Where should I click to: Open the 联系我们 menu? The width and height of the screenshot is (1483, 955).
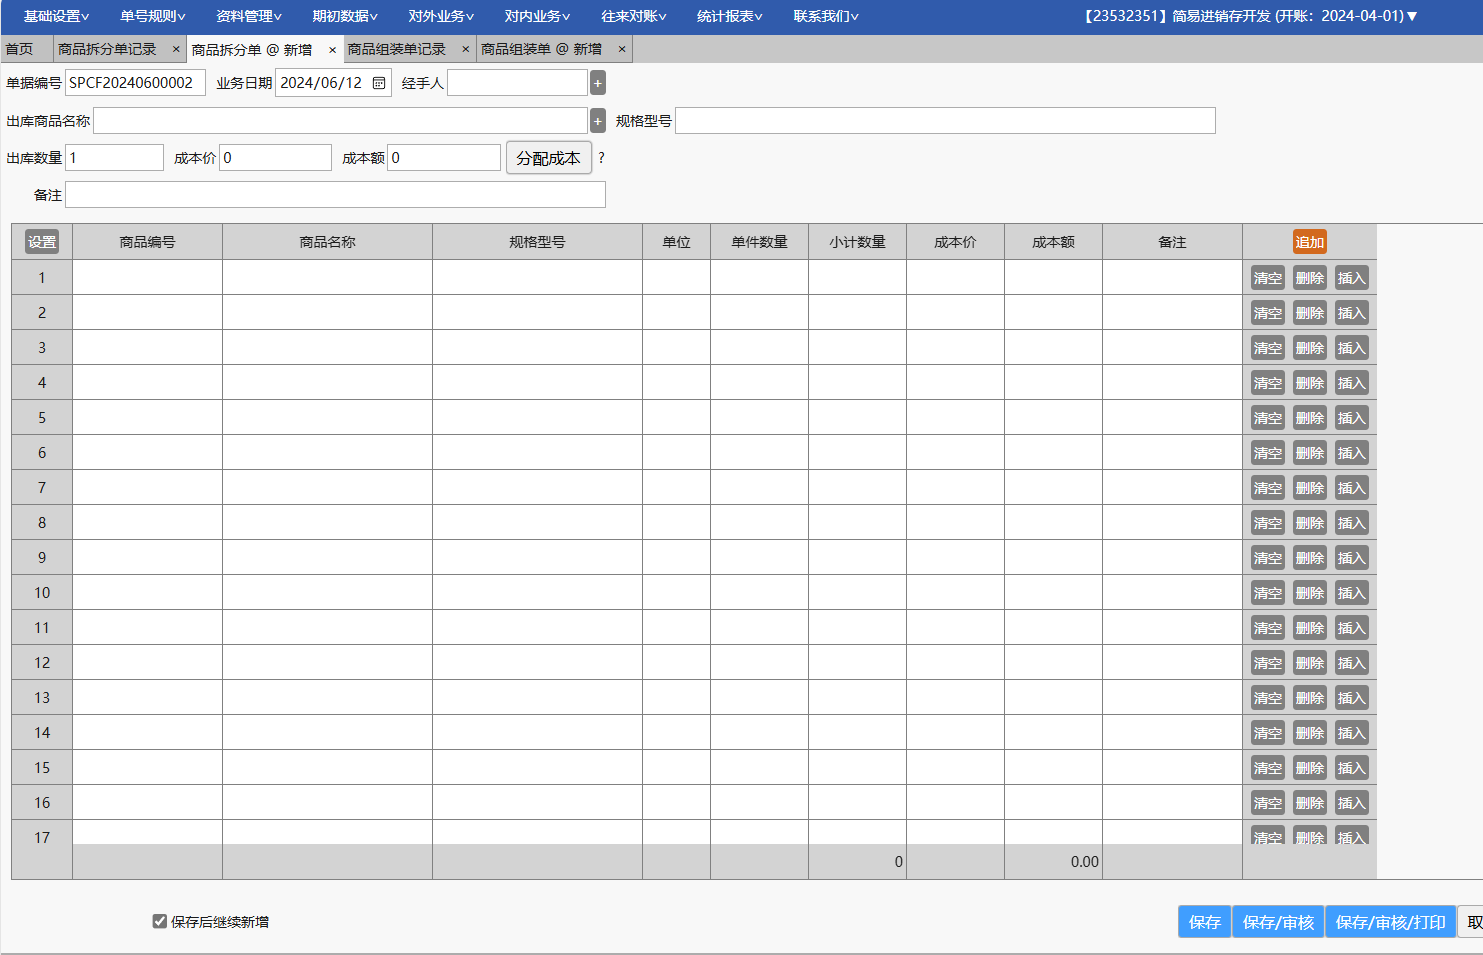tap(826, 16)
